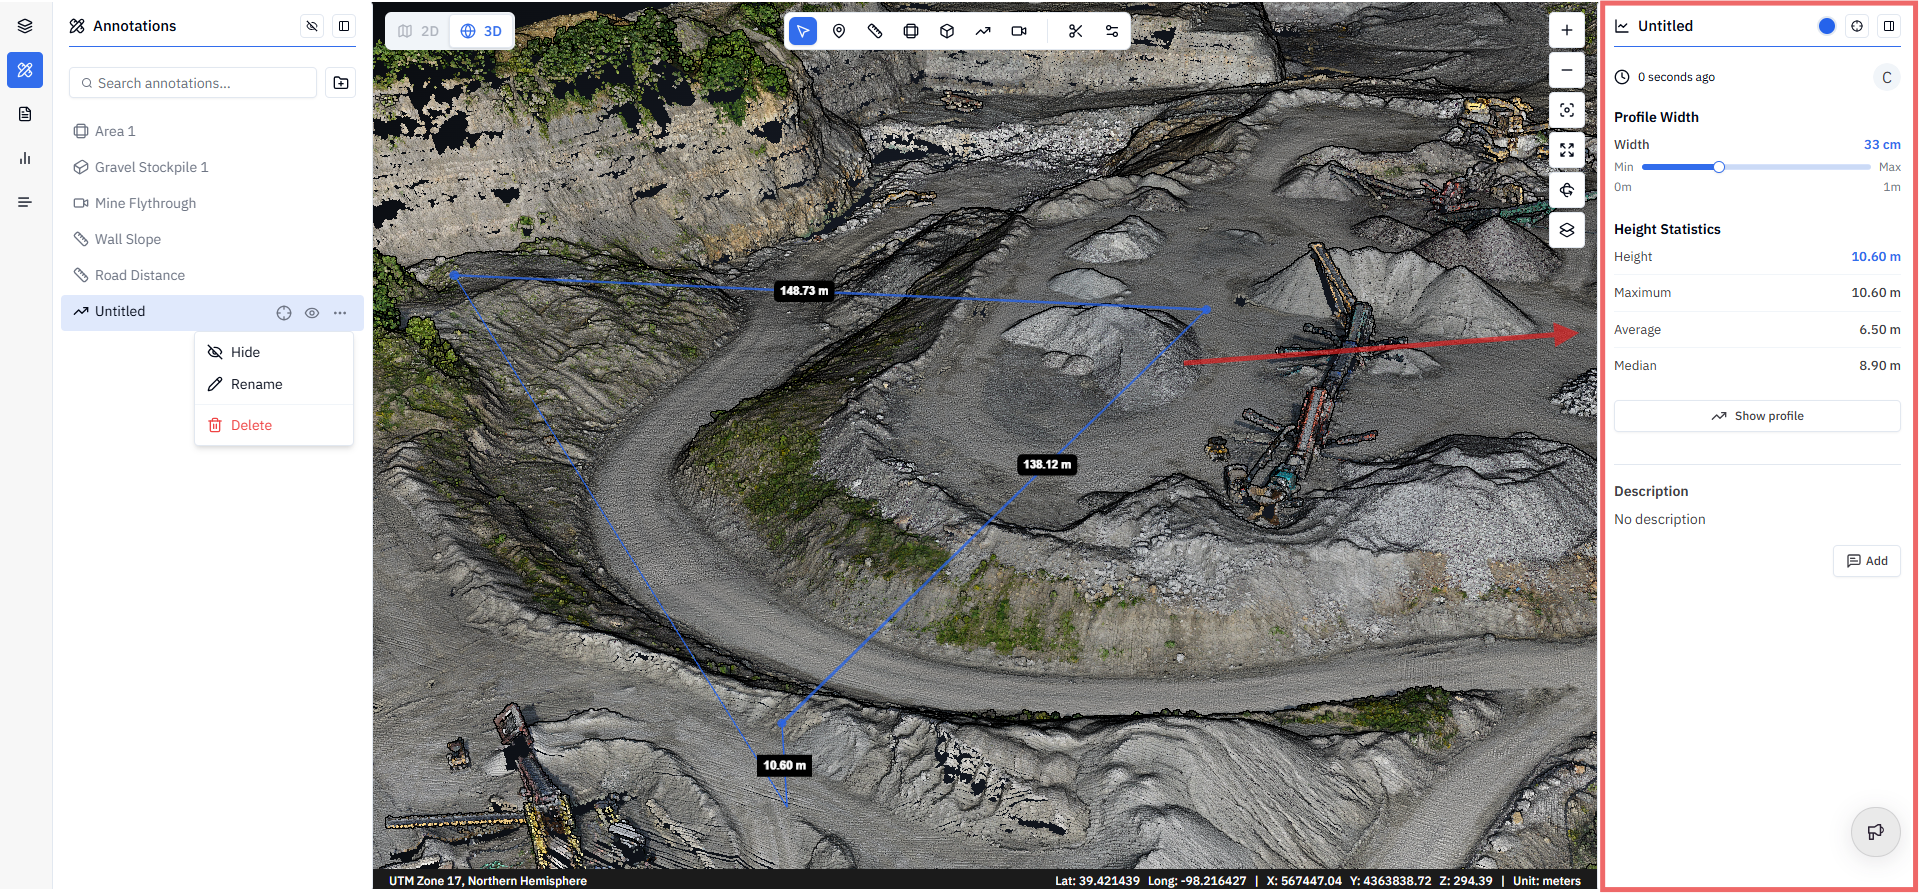
Task: Select the ruler distance measurement tool
Action: pyautogui.click(x=875, y=31)
